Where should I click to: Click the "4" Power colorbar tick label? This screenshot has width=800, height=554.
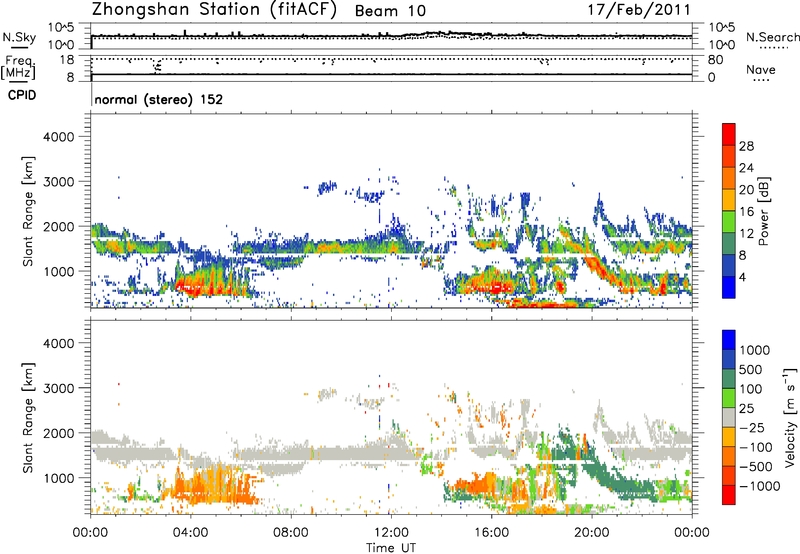pos(743,277)
